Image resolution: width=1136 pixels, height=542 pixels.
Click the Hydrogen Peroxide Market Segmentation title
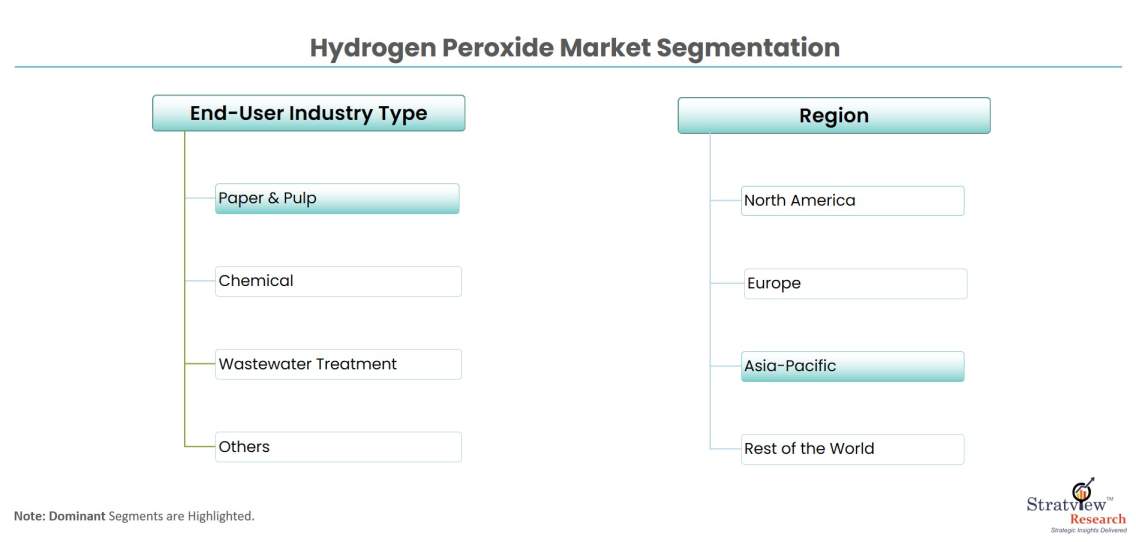pos(574,48)
